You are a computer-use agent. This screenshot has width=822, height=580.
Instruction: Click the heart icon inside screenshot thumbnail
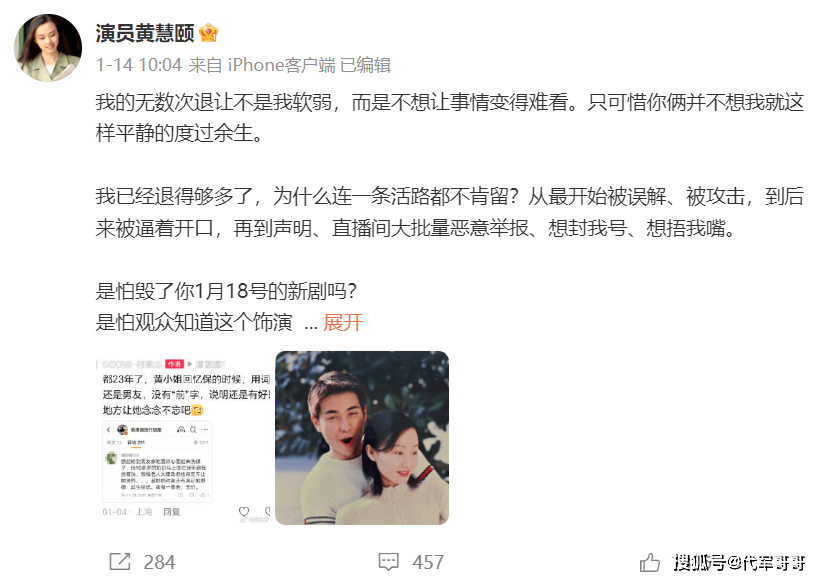[x=244, y=511]
